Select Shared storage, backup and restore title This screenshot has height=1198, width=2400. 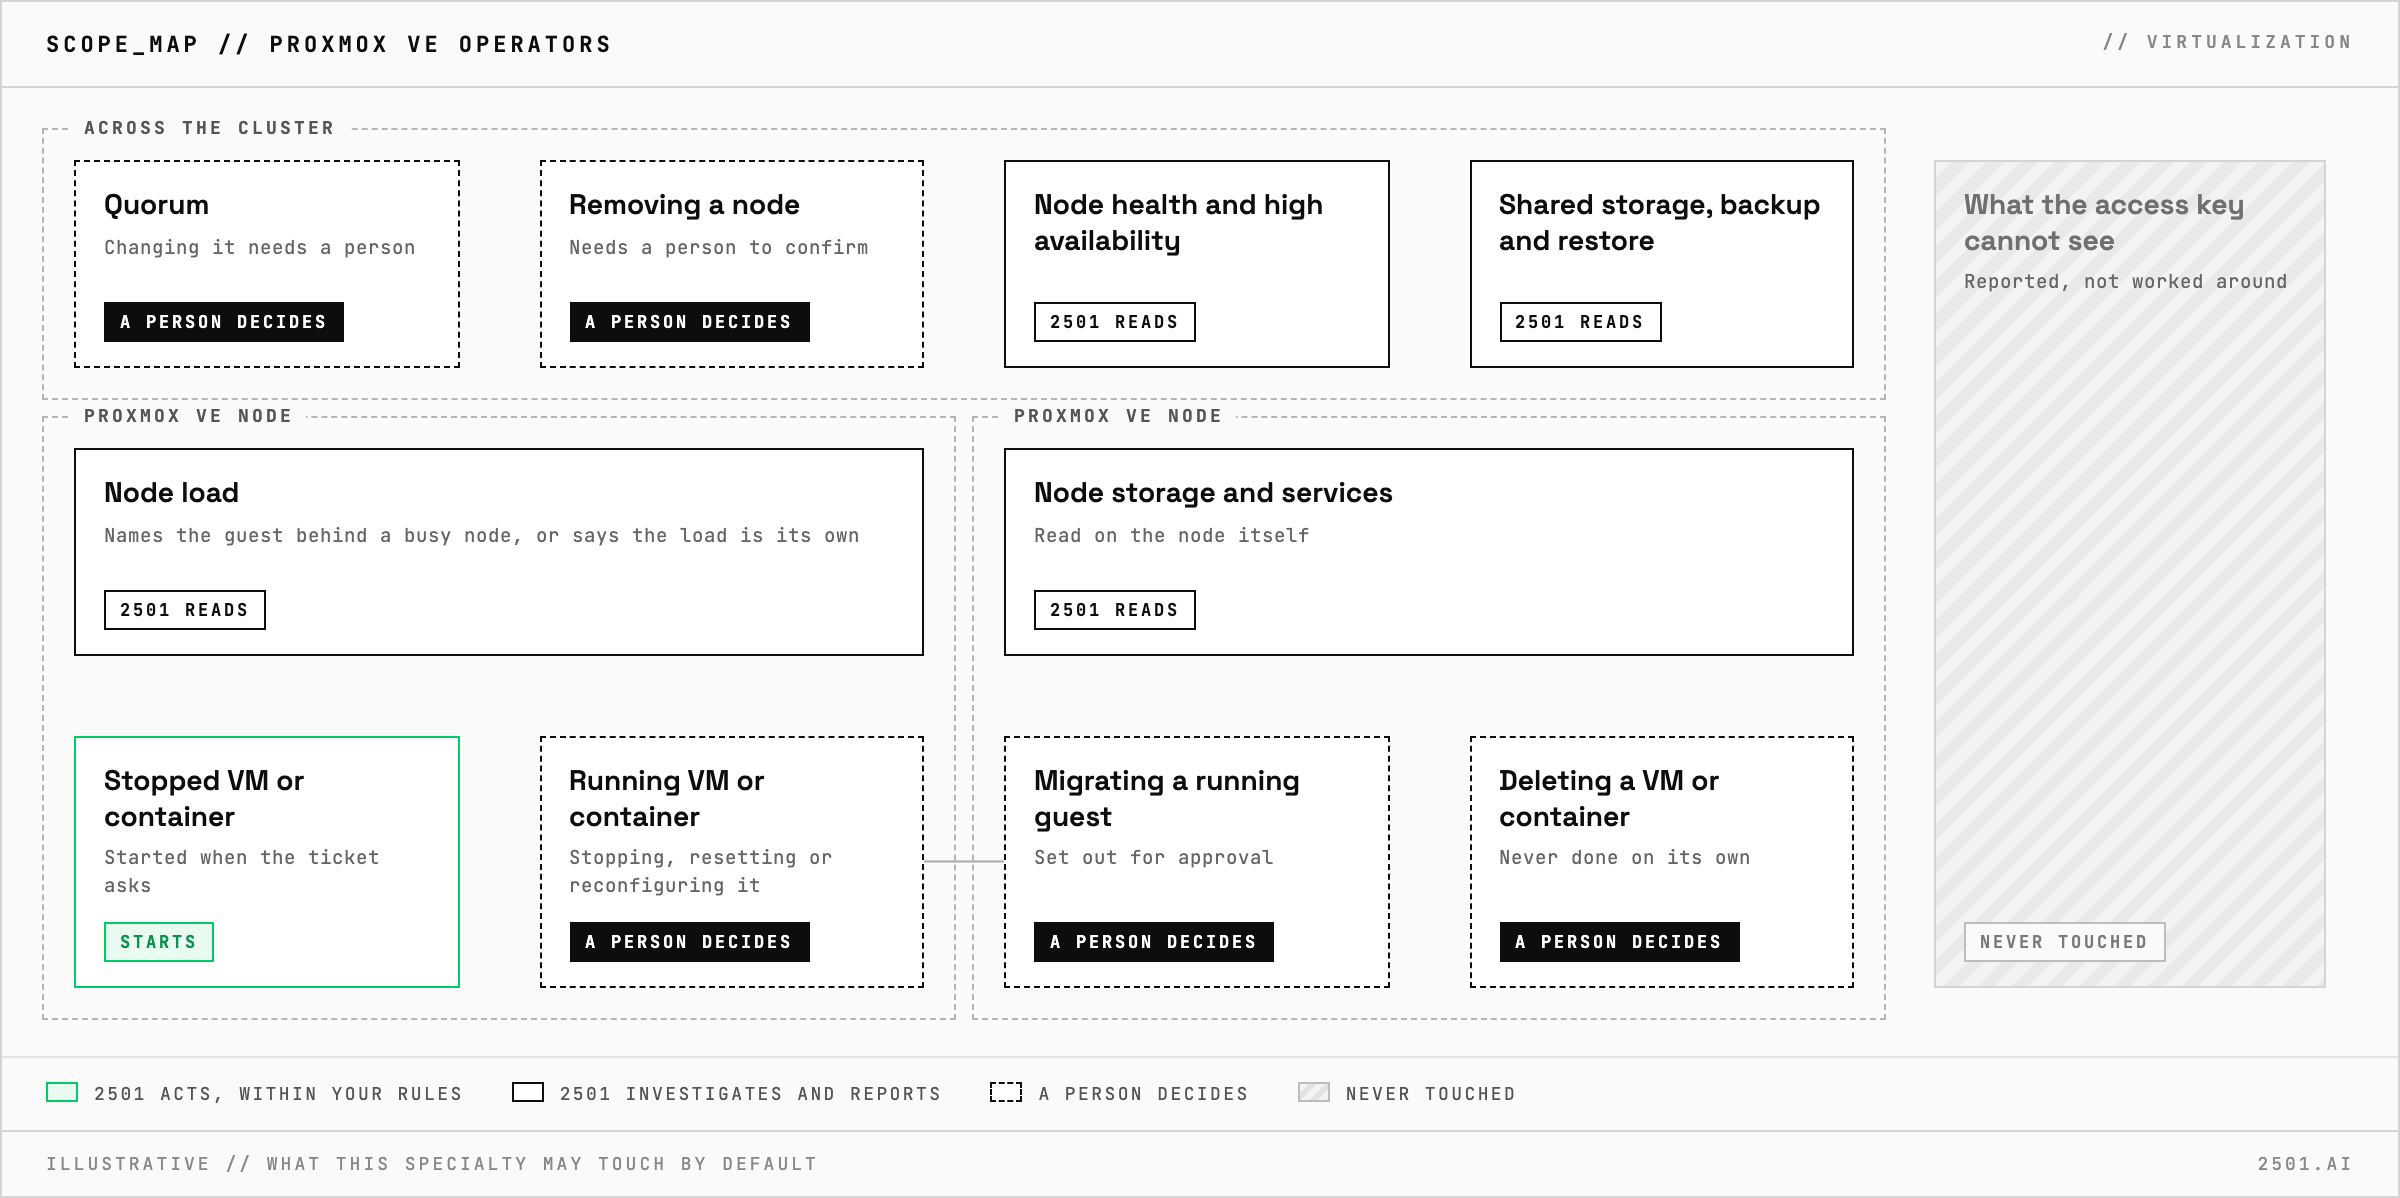click(x=1660, y=223)
